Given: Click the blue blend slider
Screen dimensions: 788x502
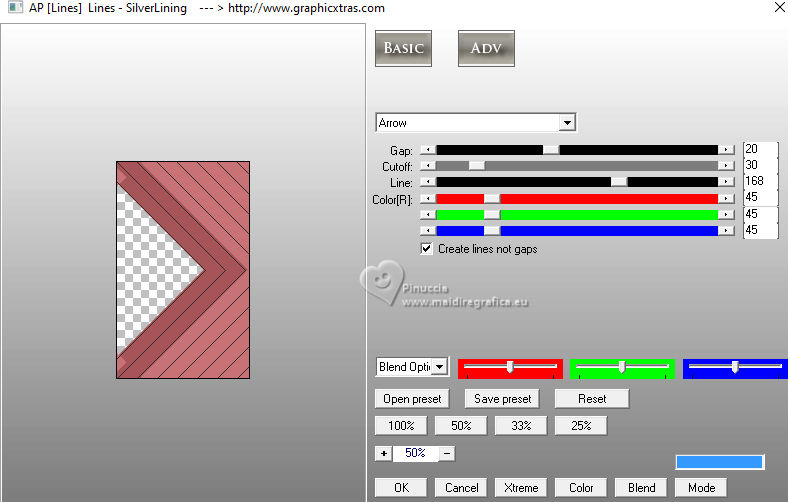Looking at the screenshot, I should point(735,368).
